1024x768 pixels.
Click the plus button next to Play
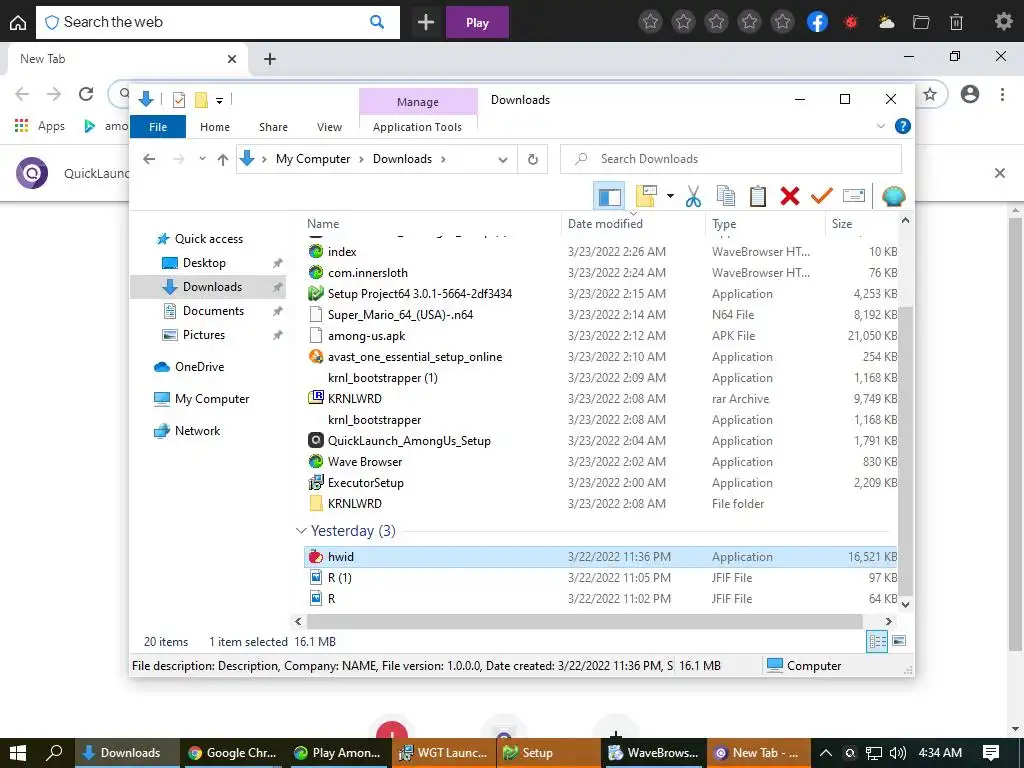click(x=426, y=22)
